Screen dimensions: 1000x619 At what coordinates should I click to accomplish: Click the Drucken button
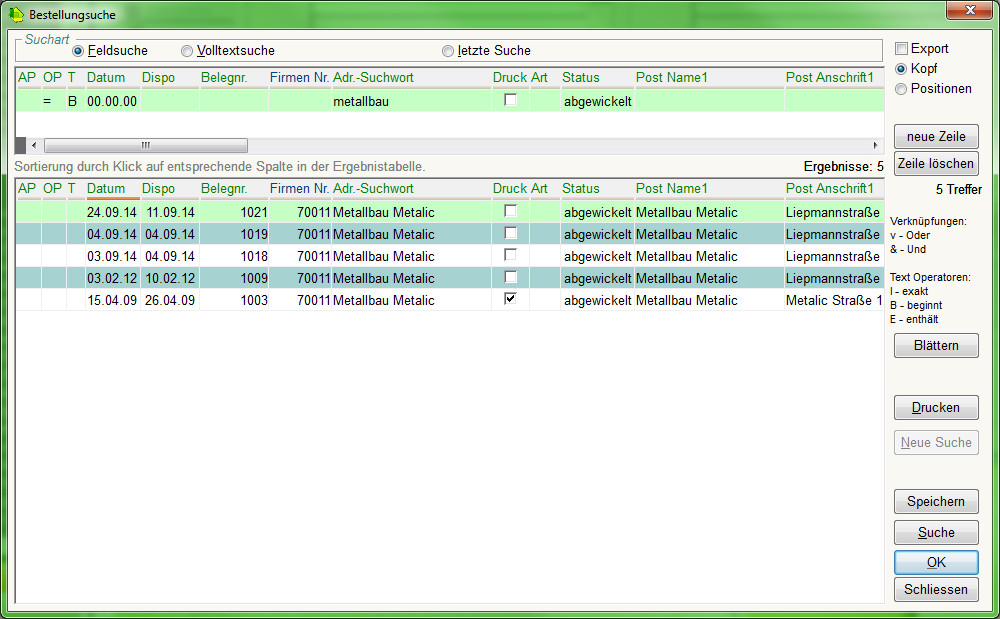pyautogui.click(x=936, y=408)
